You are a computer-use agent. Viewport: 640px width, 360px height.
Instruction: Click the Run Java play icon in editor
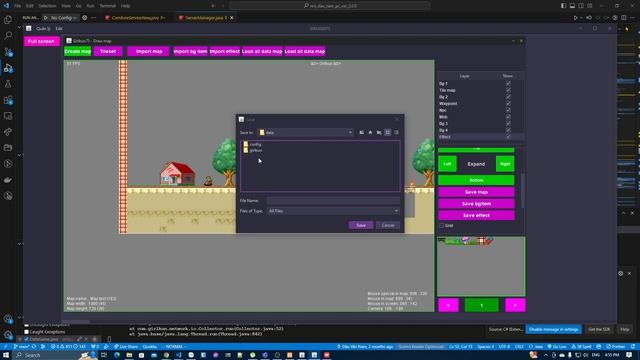(x=575, y=18)
